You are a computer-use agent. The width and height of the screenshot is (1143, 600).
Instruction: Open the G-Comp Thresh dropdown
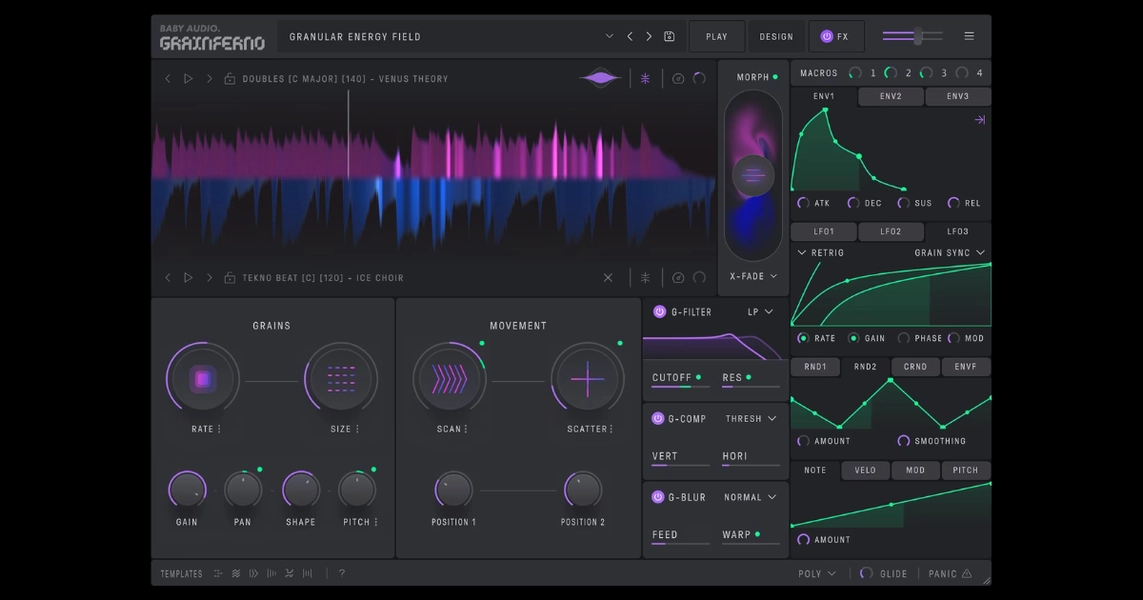click(x=751, y=418)
